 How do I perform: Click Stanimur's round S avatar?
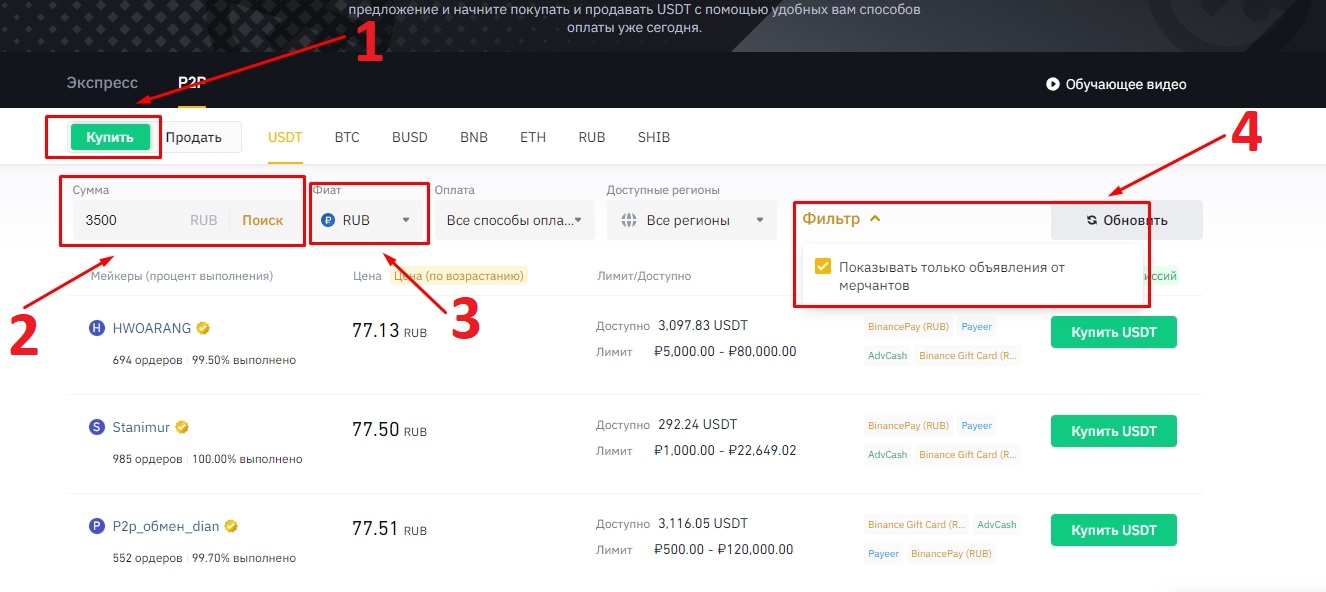tap(97, 427)
